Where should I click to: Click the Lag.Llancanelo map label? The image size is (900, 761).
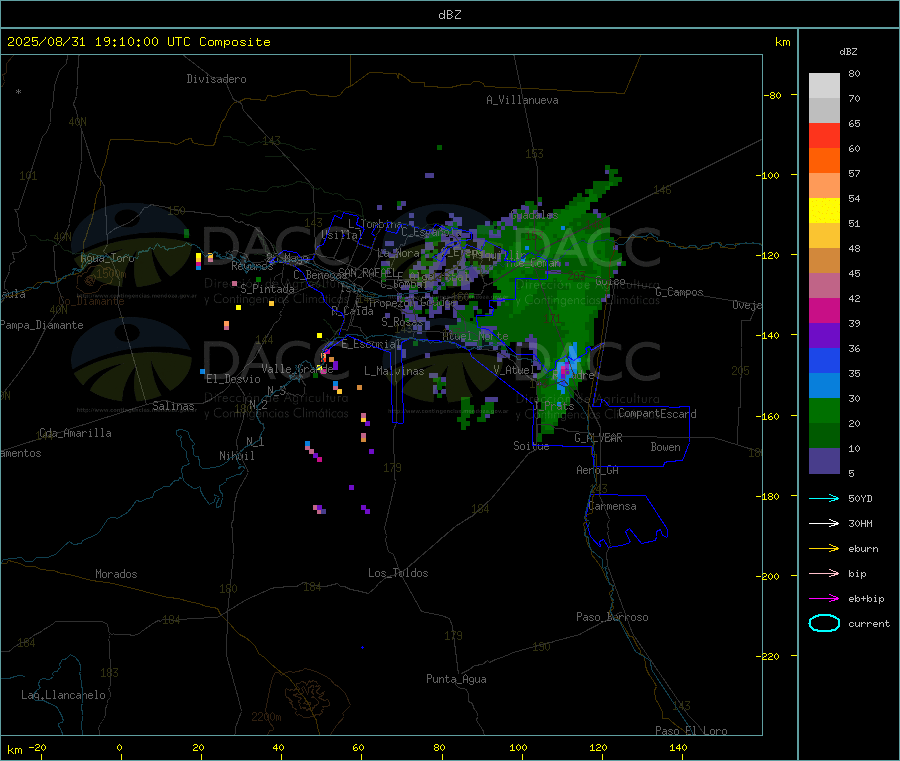63,696
